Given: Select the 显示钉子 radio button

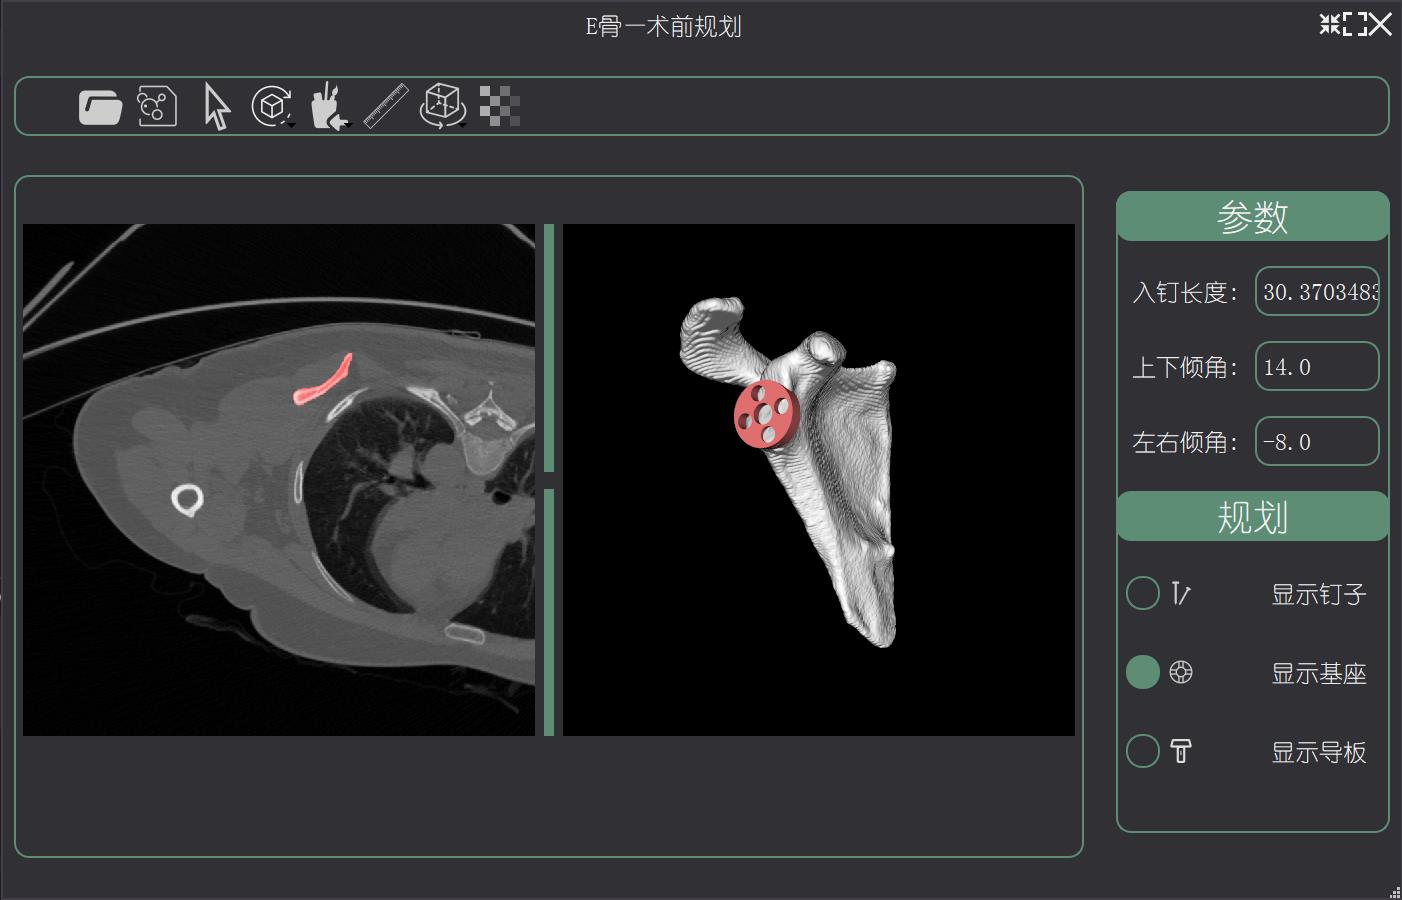Looking at the screenshot, I should 1143,593.
